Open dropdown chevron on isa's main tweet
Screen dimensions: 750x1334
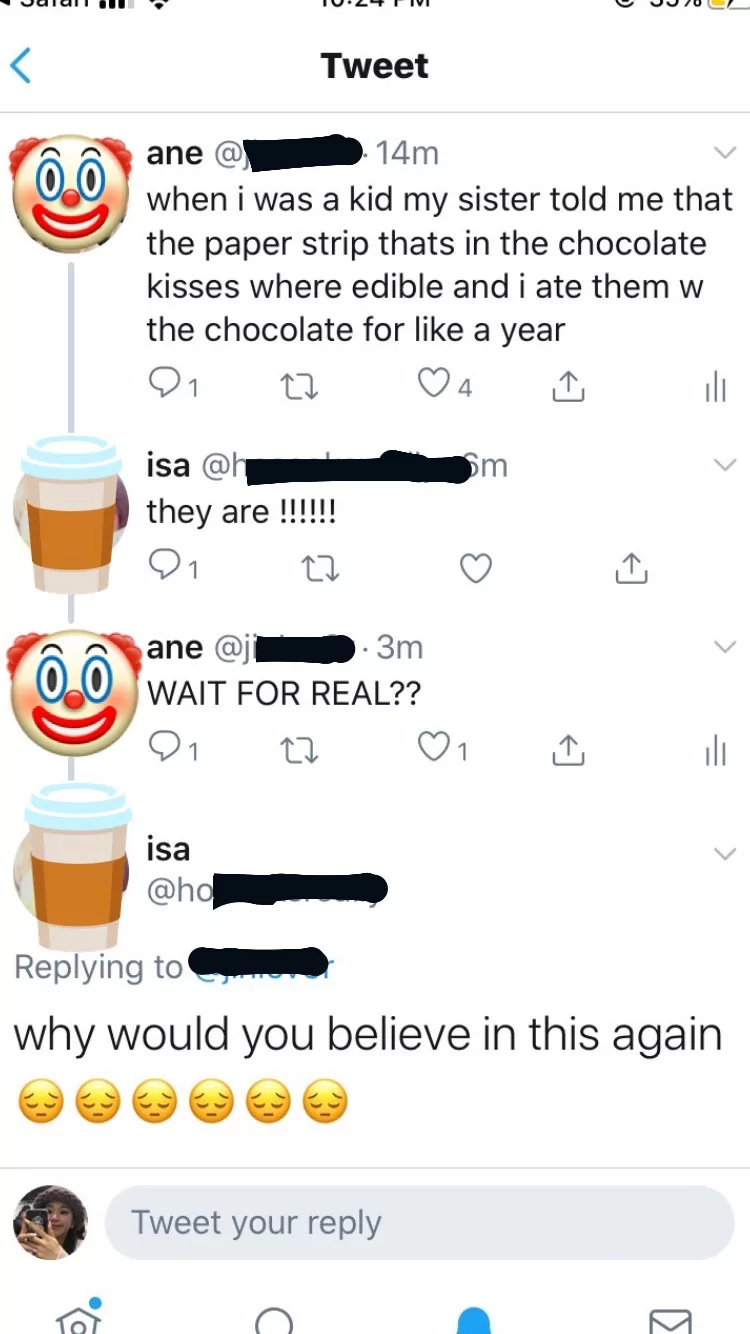coord(723,853)
